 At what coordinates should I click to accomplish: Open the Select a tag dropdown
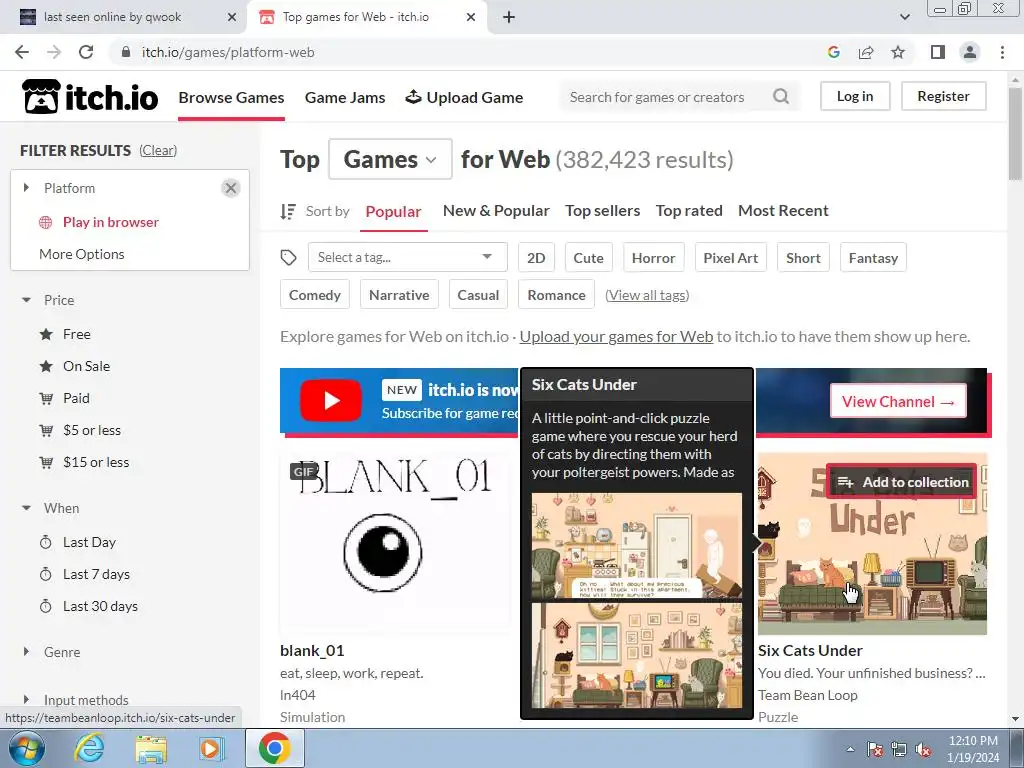(x=408, y=257)
